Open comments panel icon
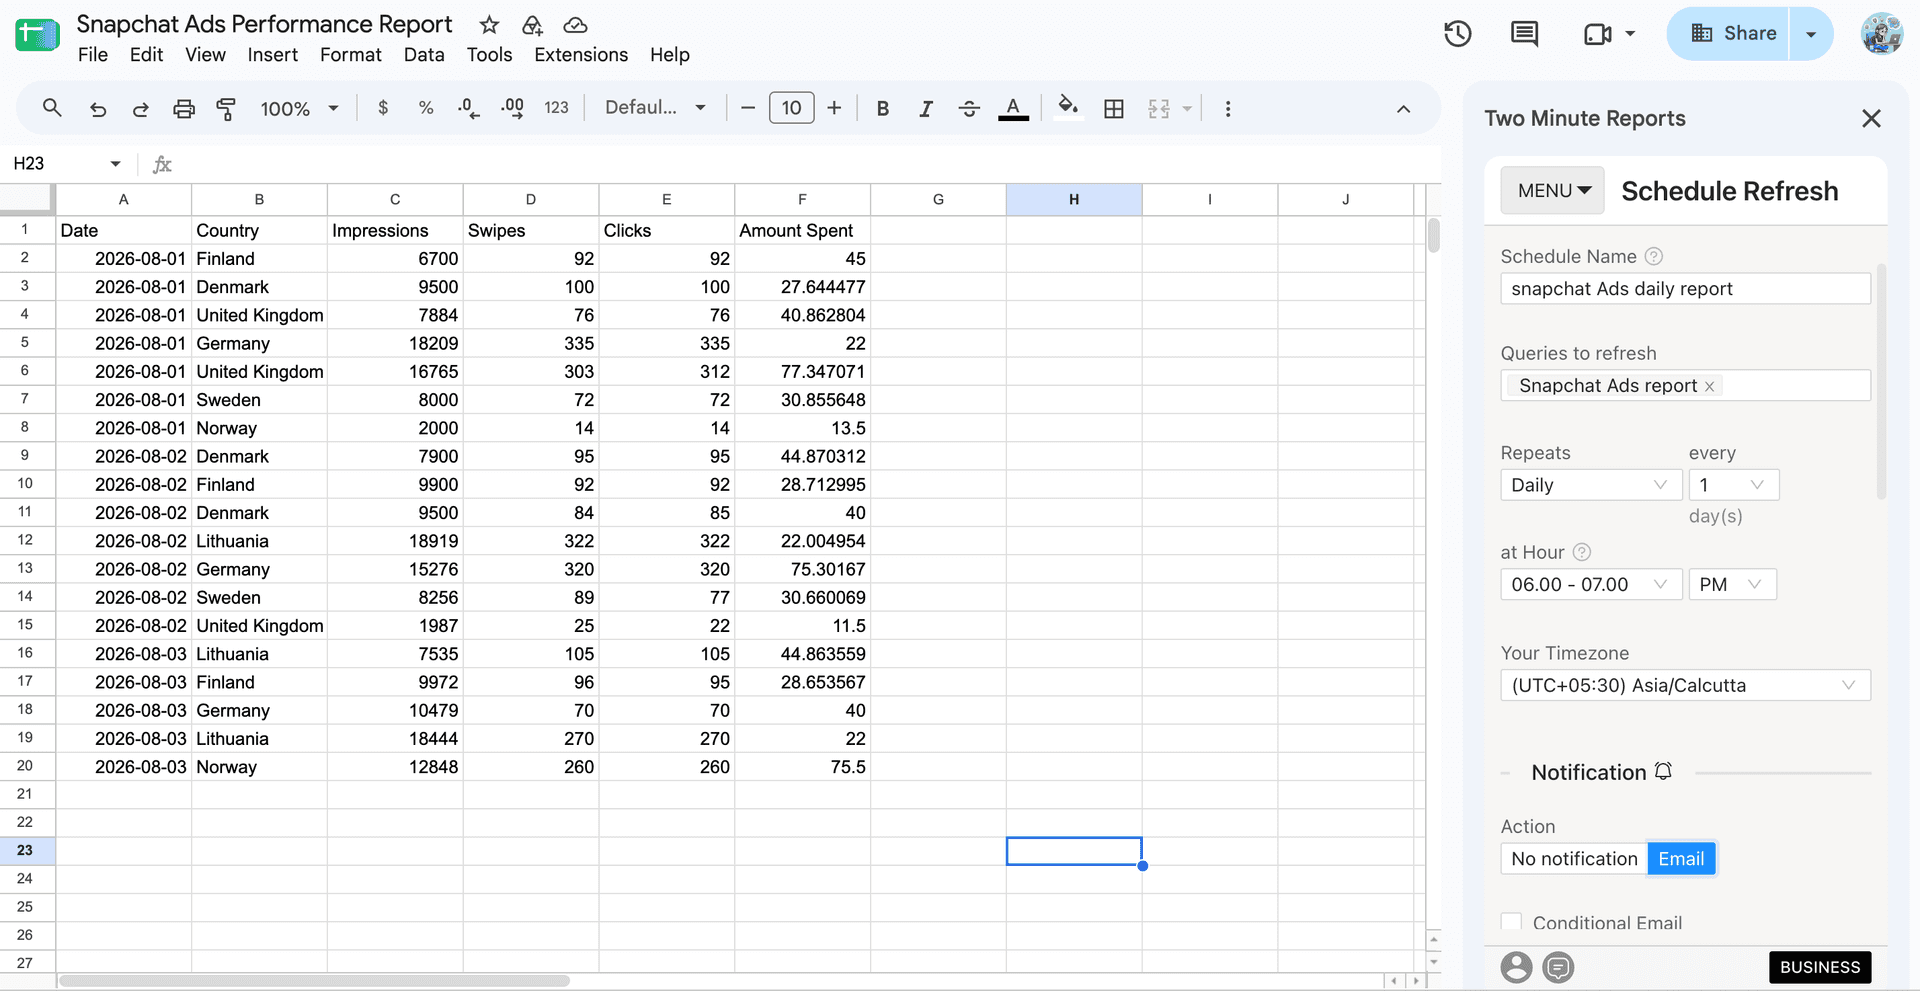Viewport: 1920px width, 991px height. click(x=1524, y=34)
